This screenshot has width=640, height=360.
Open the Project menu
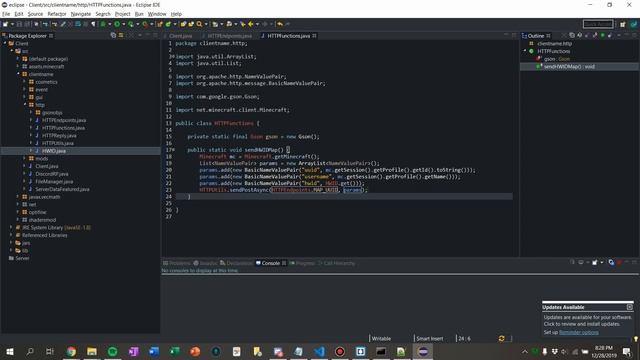pos(122,14)
